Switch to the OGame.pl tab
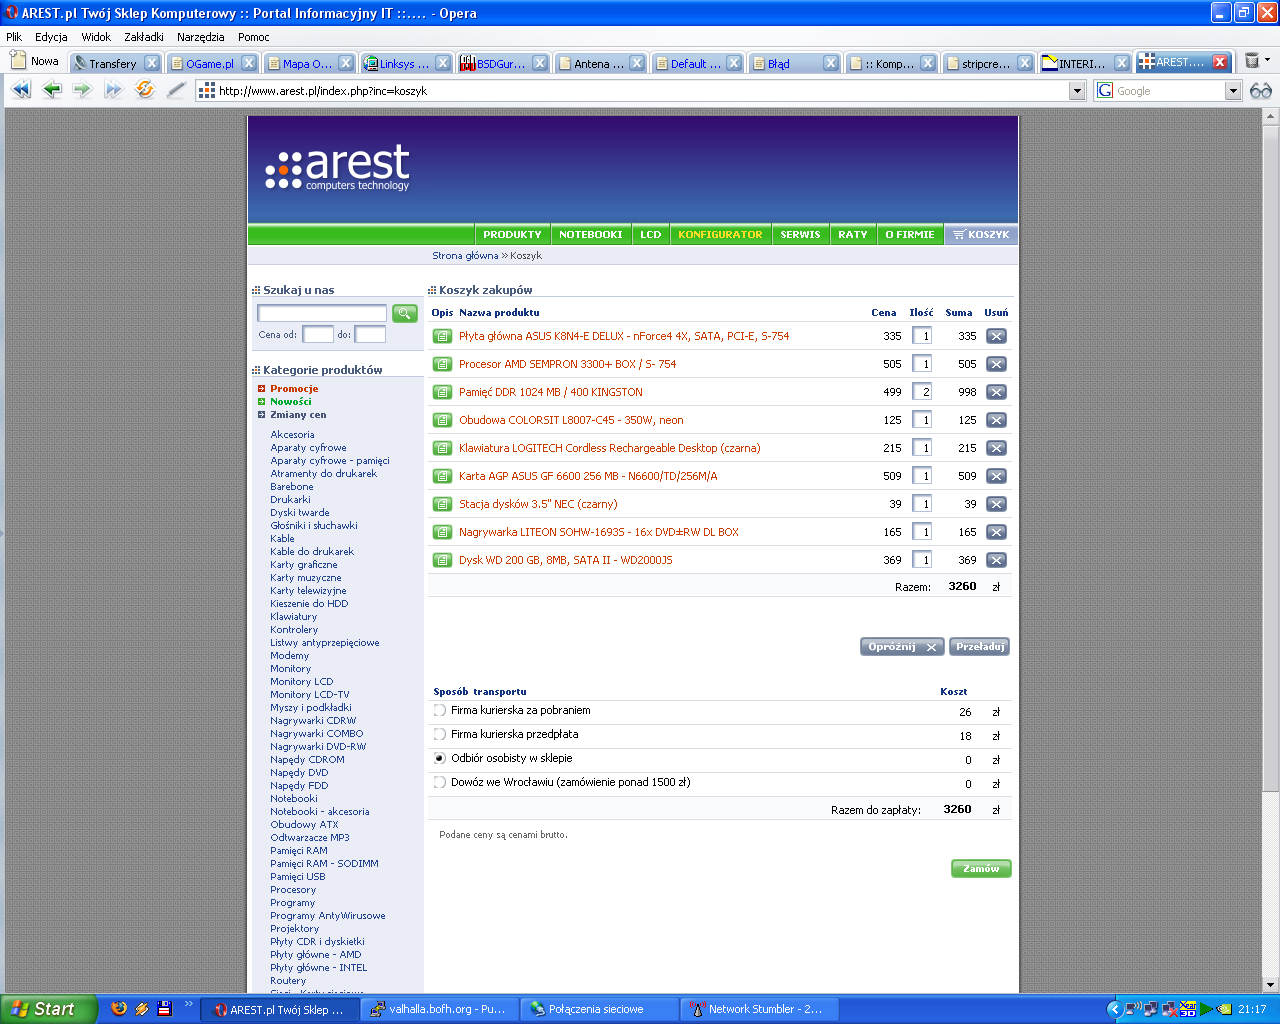This screenshot has width=1280, height=1024. (210, 63)
